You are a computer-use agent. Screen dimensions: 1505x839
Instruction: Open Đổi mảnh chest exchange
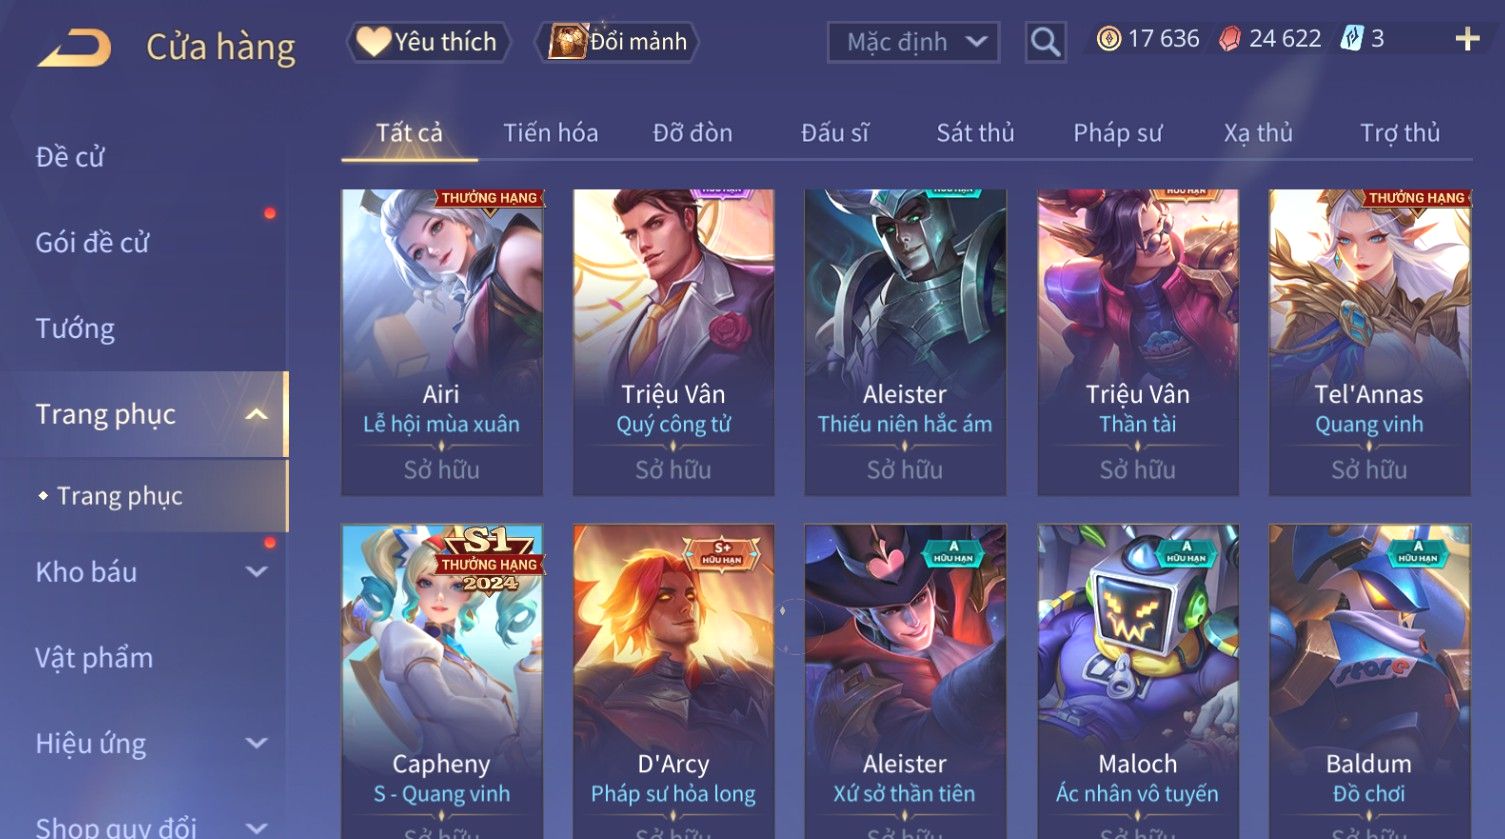coord(617,42)
